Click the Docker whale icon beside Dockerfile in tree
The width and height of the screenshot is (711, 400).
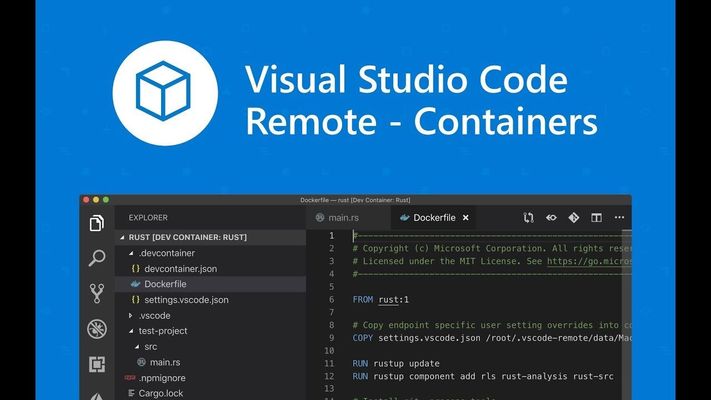[135, 284]
